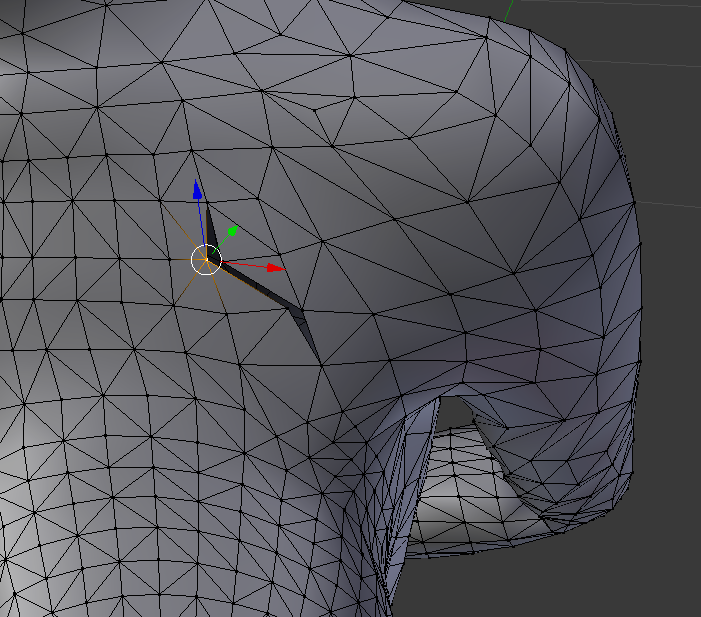Click the blue Z-axis arrow of the manipulator
The image size is (701, 617).
pos(197,190)
